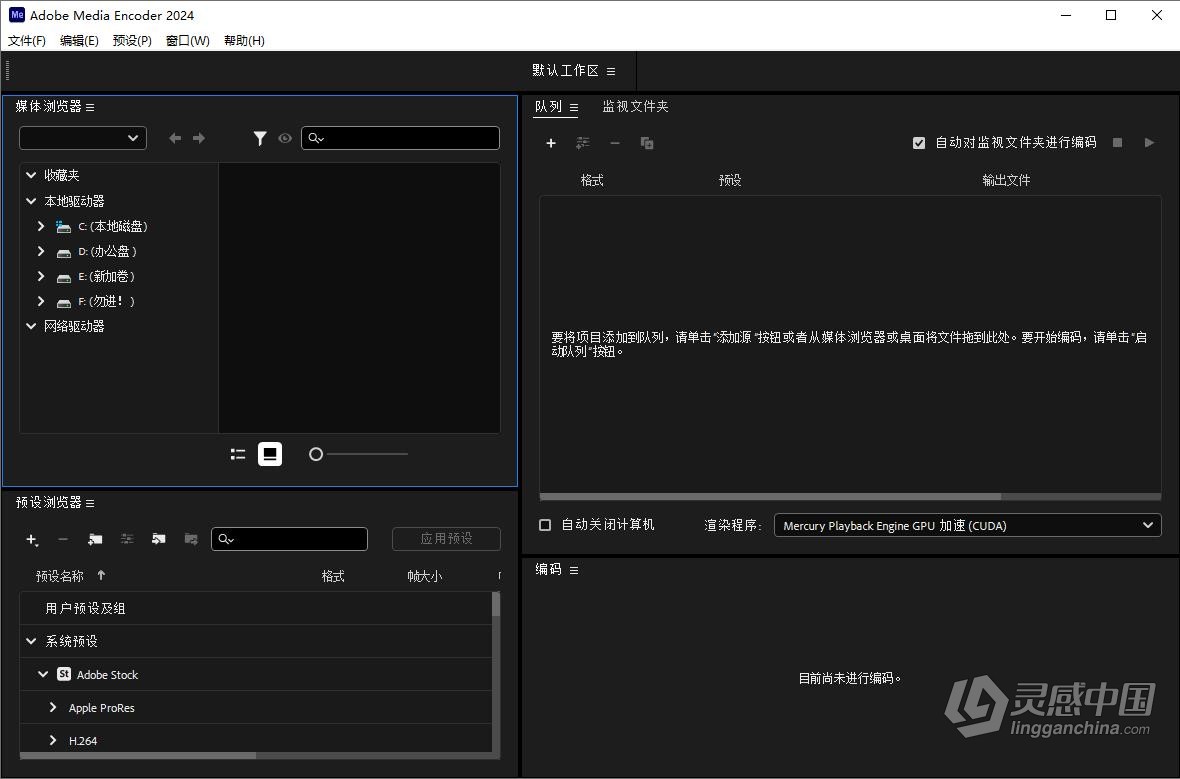This screenshot has width=1180, height=779.
Task: Click the 帧大小 column header
Action: (424, 577)
